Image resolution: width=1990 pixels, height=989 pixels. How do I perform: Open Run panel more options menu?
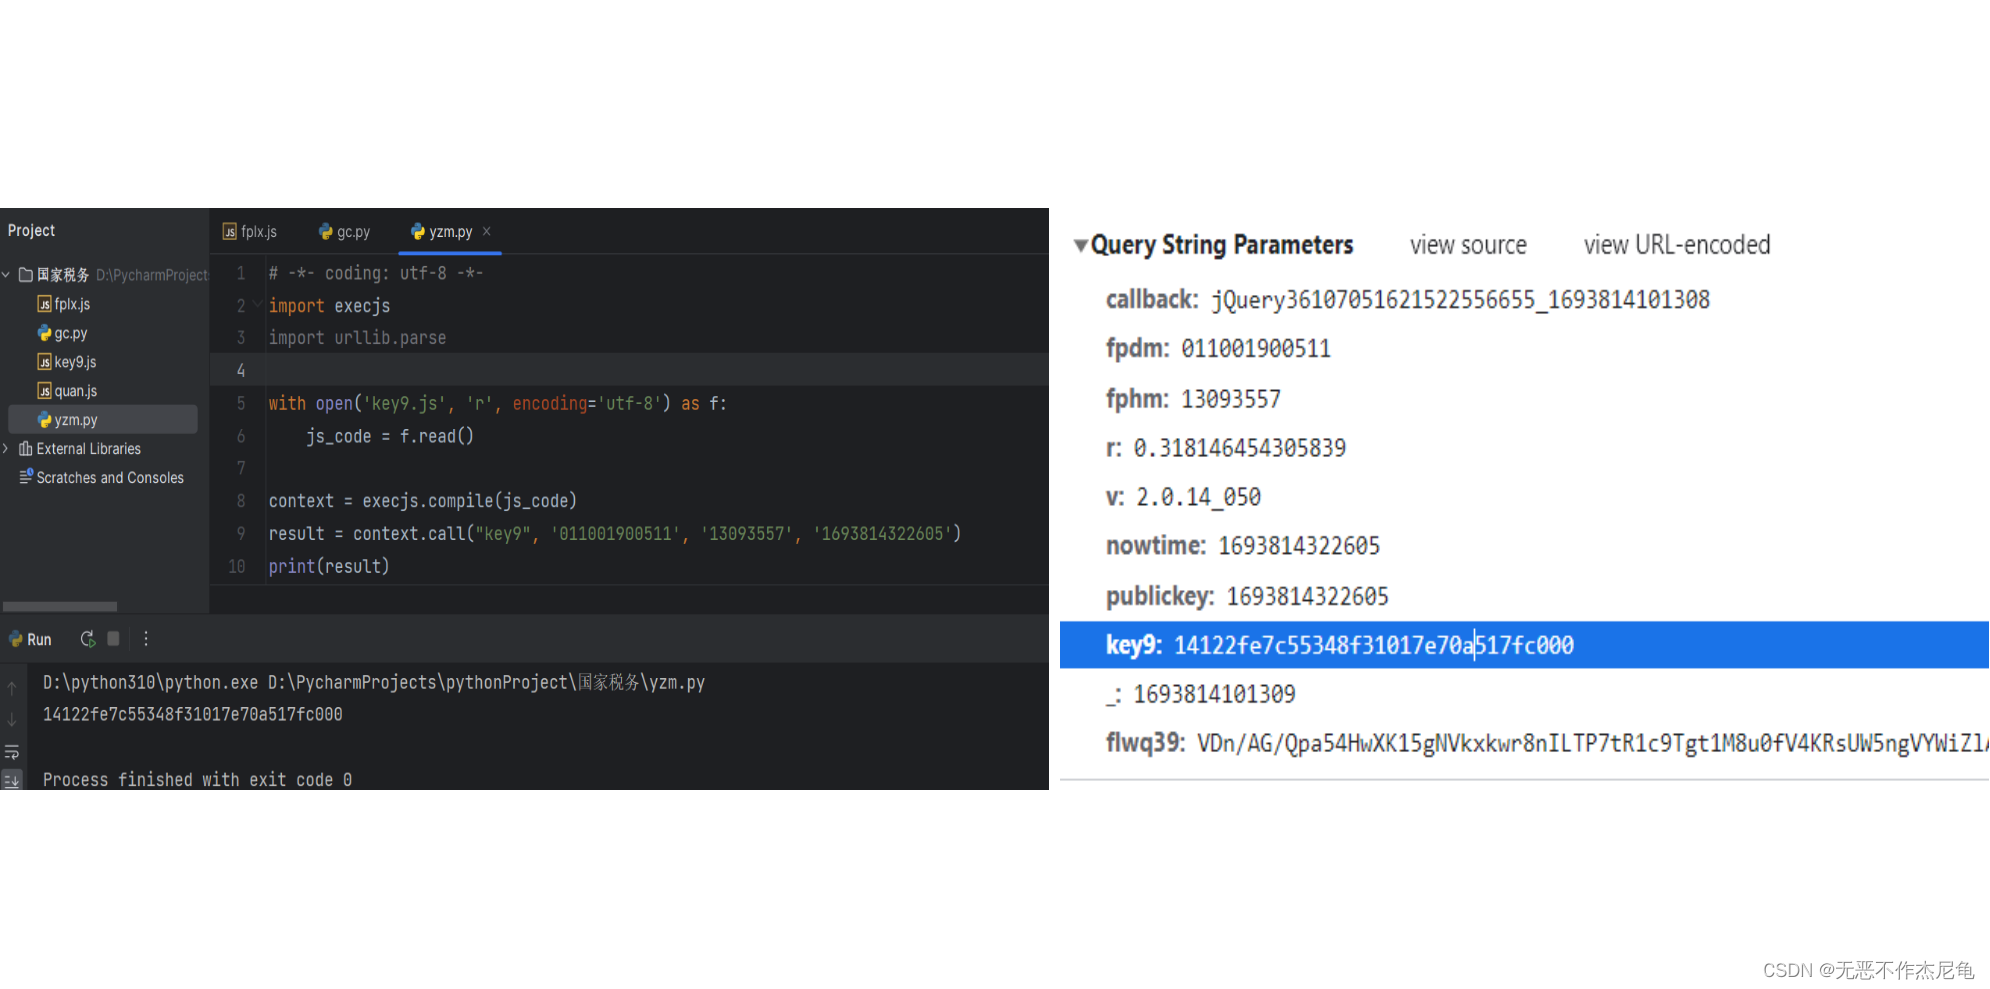[146, 638]
